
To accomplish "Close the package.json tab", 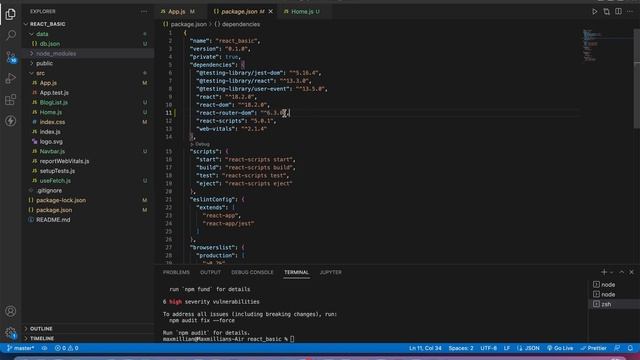I will point(271,11).
